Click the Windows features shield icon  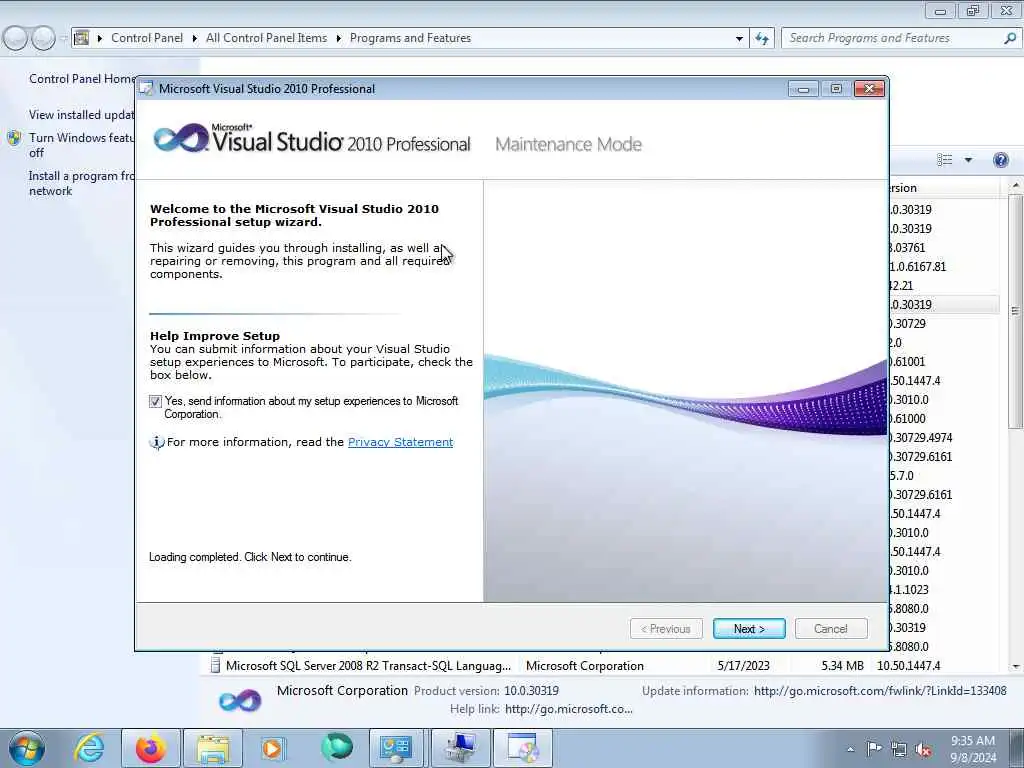pyautogui.click(x=14, y=138)
